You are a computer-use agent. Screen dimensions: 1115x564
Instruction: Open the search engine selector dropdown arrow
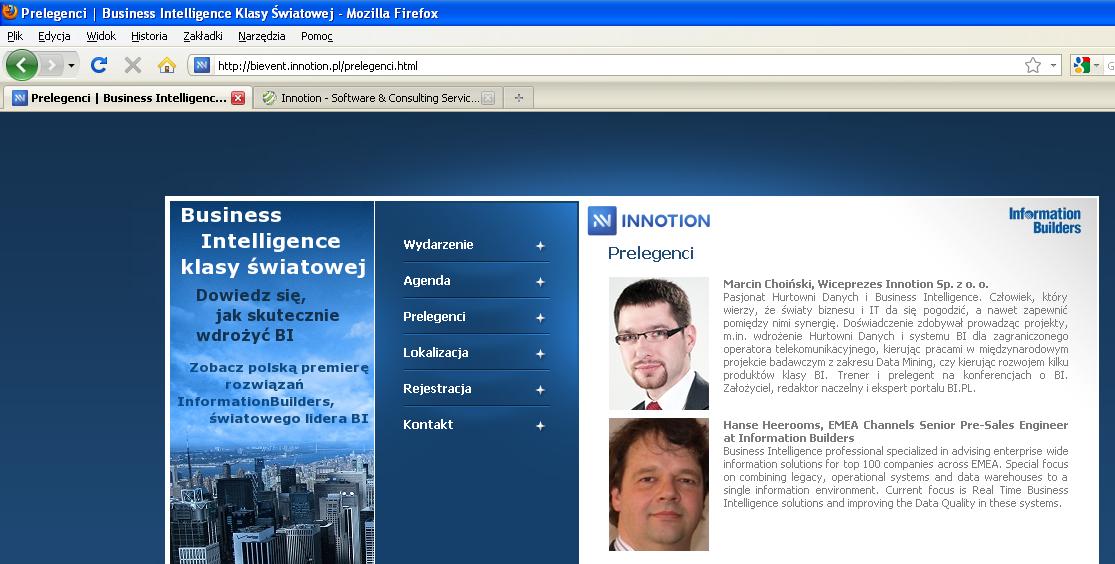[x=1097, y=65]
